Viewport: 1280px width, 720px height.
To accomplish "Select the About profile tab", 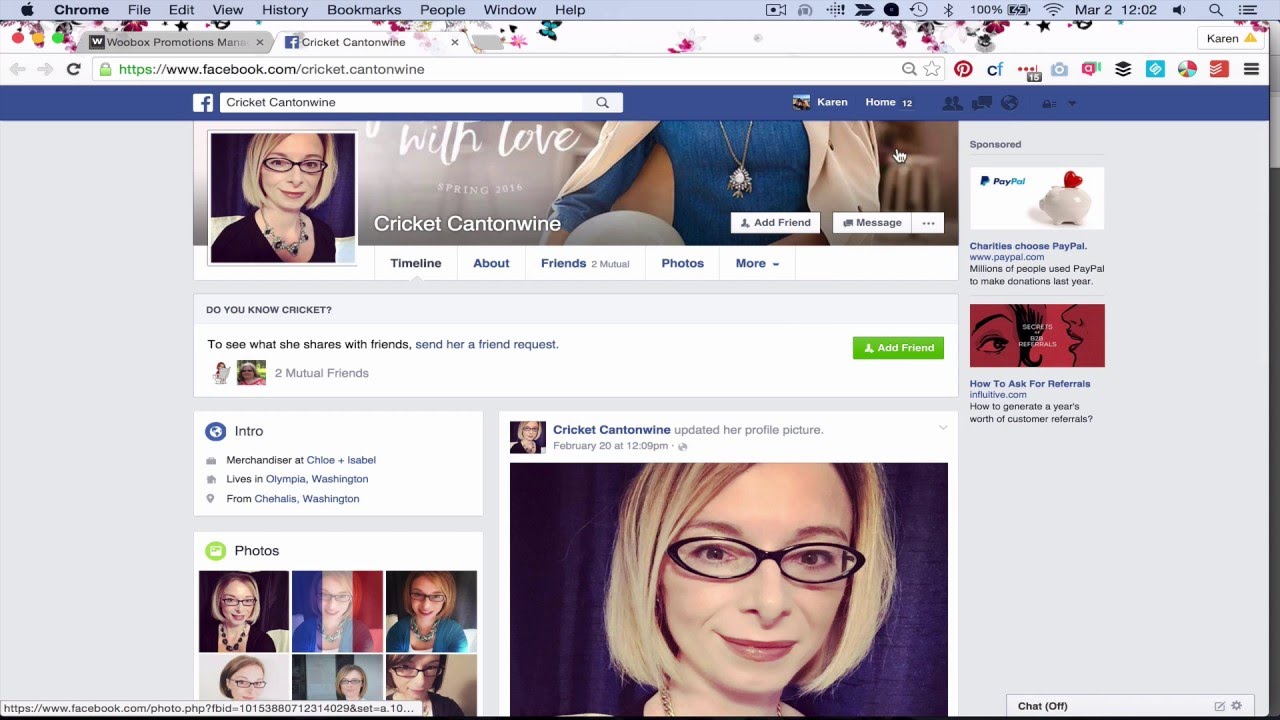I will (491, 263).
